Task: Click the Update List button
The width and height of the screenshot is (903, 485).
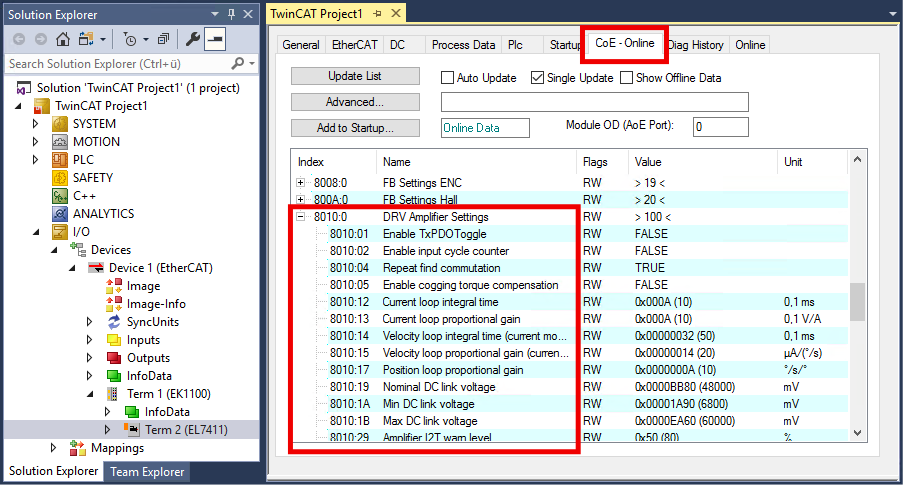Action: 355,76
